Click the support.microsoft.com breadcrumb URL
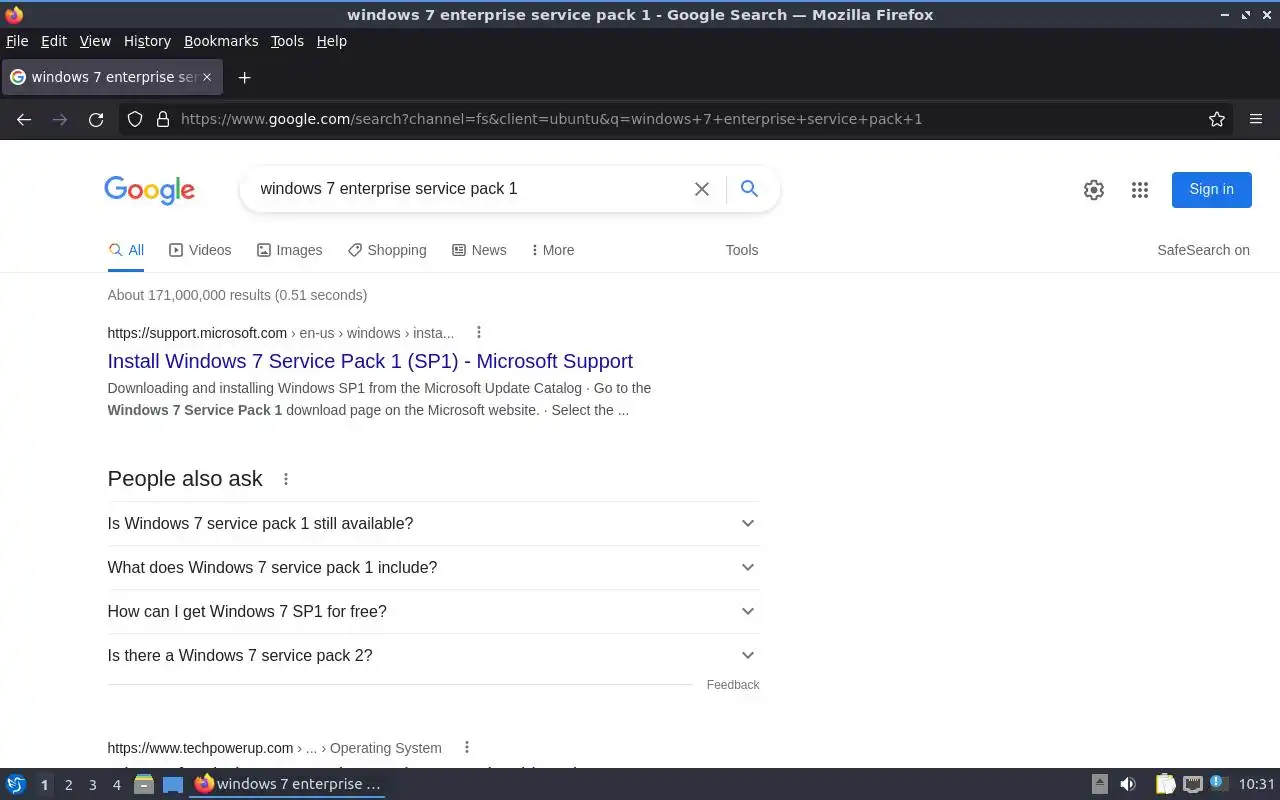The image size is (1280, 800). [281, 333]
